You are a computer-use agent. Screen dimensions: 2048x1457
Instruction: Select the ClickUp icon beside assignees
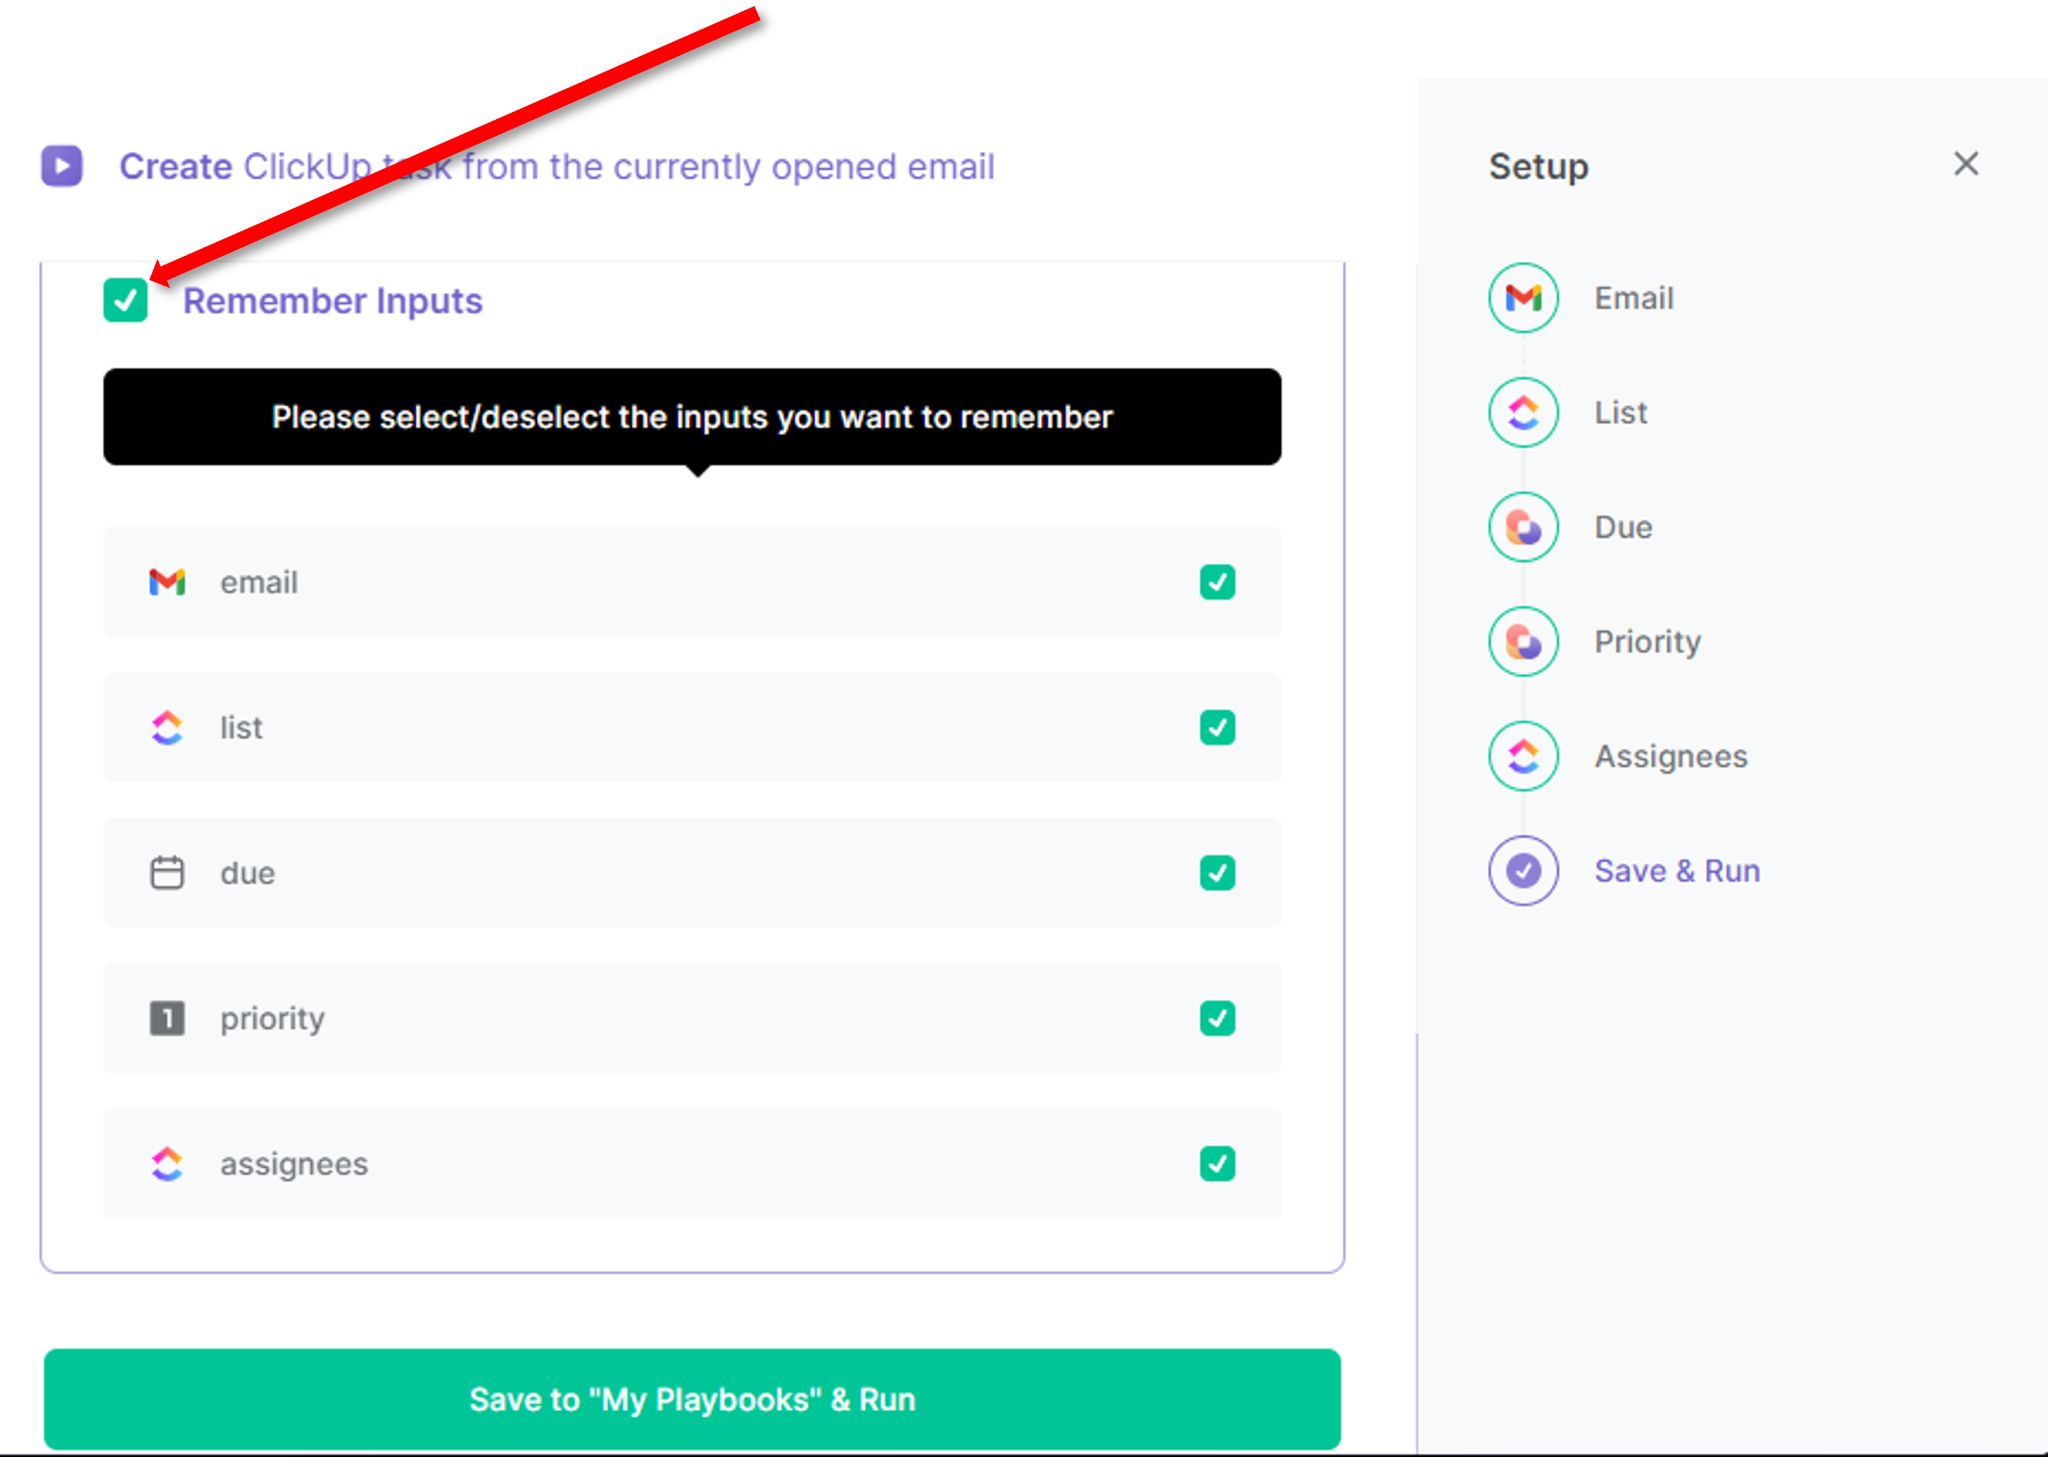point(168,1163)
